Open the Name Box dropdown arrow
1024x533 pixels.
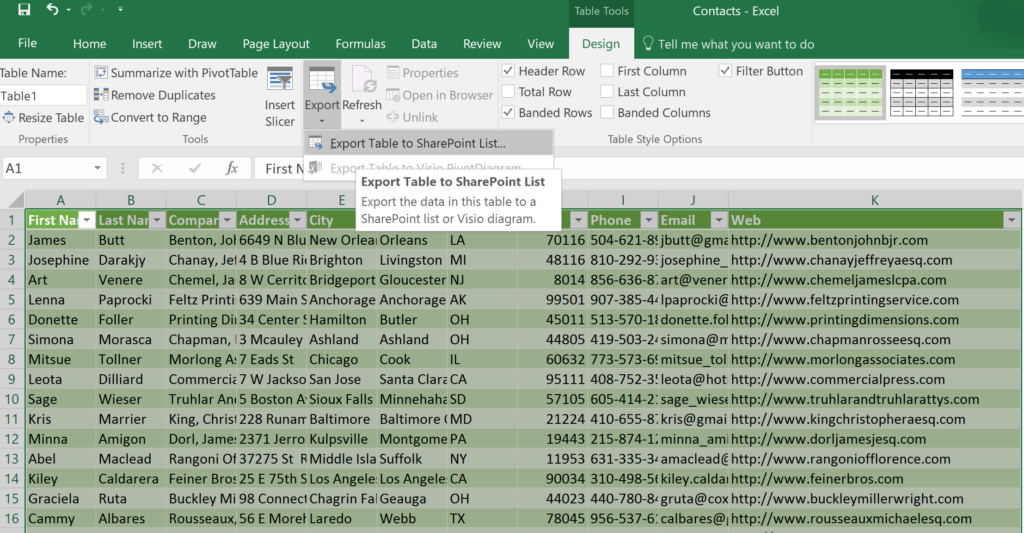pyautogui.click(x=97, y=169)
